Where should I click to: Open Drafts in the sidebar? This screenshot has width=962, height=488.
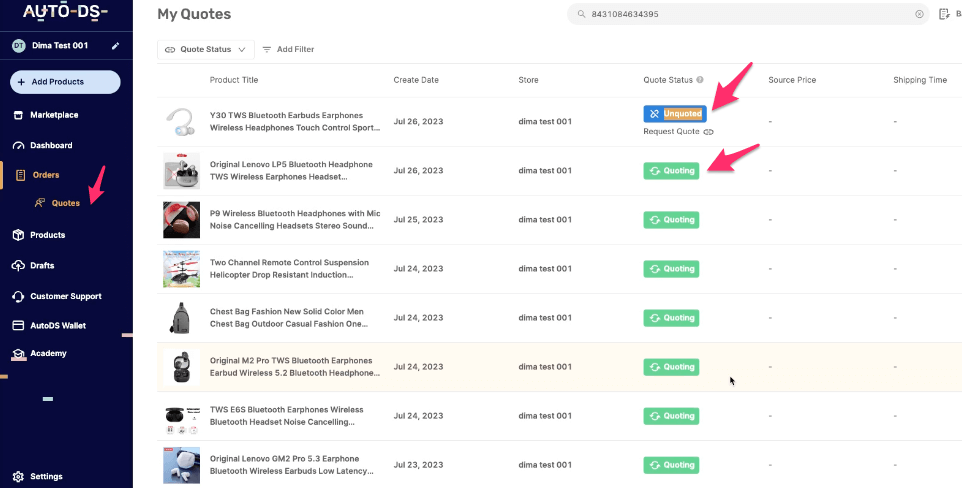(42, 265)
